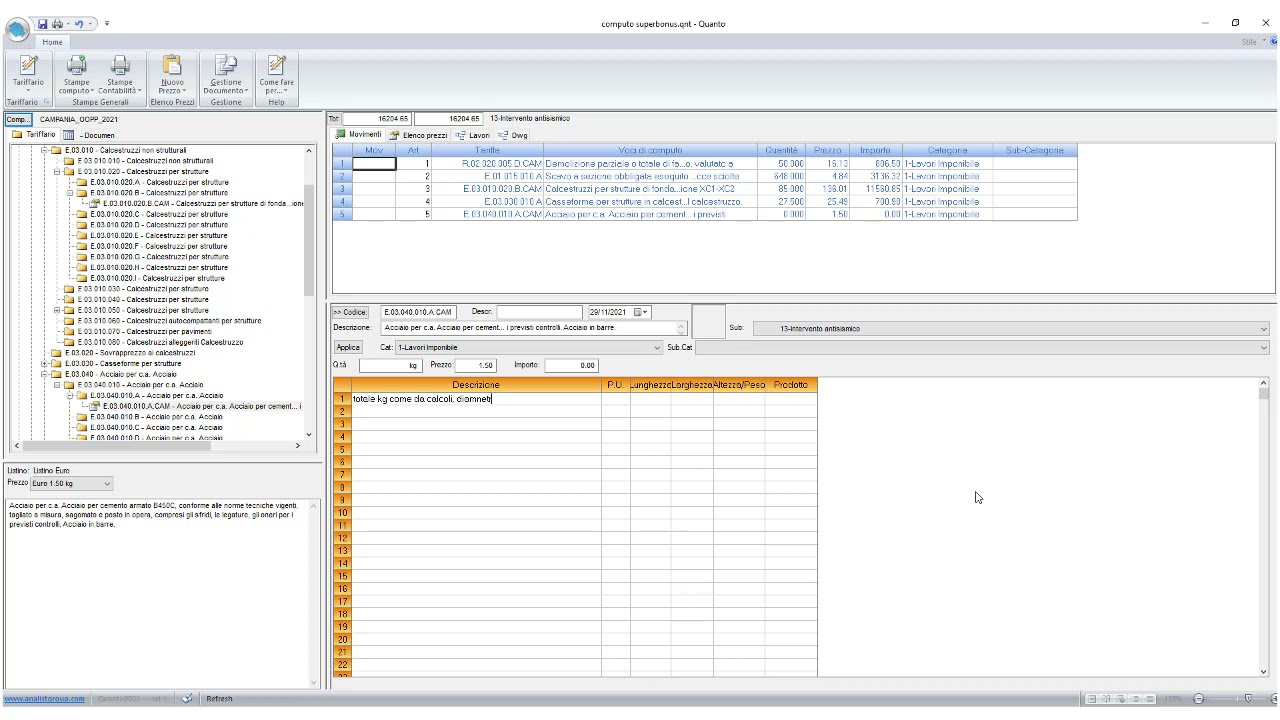Image resolution: width=1280 pixels, height=720 pixels.
Task: Click the Quanto application orb button
Action: (x=18, y=31)
